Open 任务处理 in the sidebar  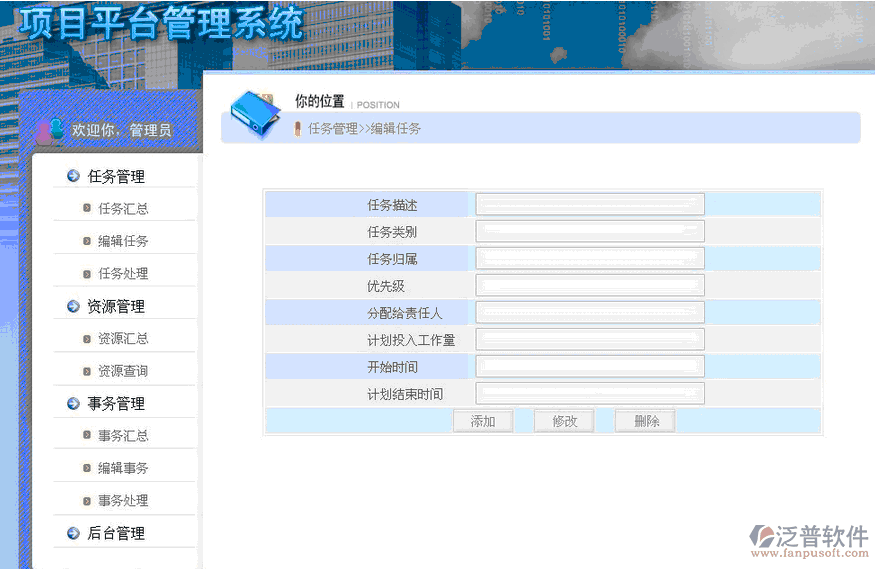(123, 274)
